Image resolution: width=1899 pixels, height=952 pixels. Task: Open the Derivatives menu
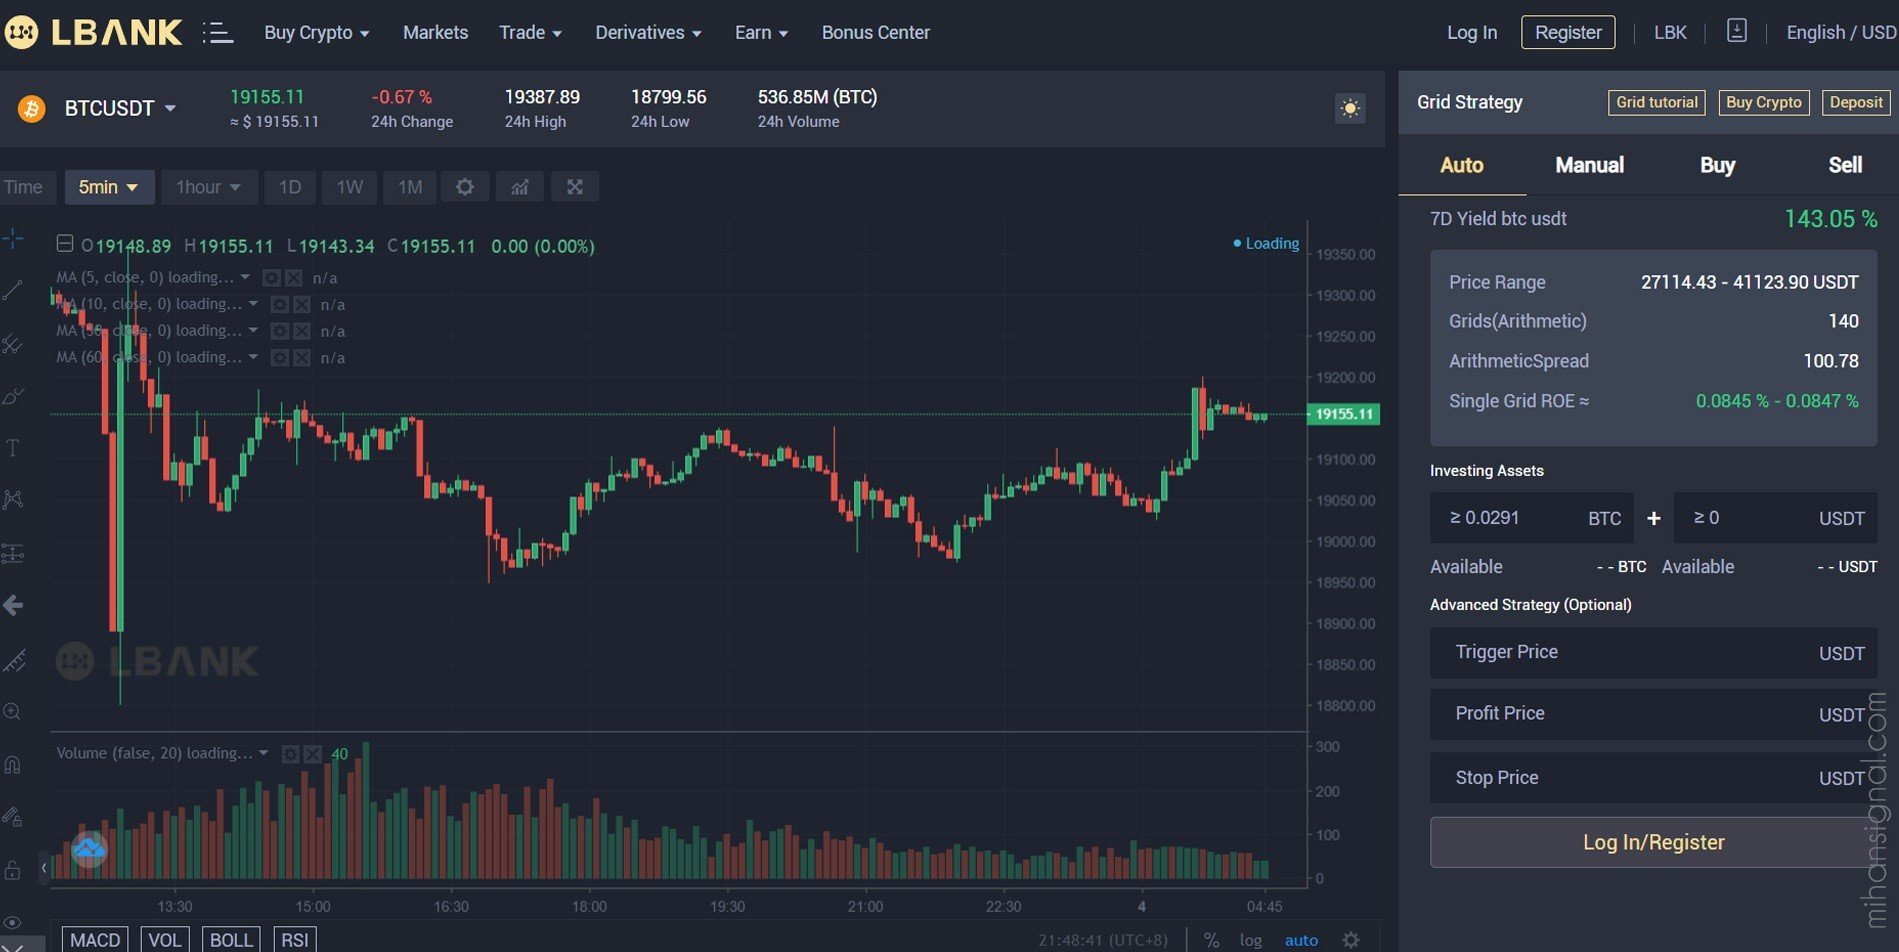[648, 33]
